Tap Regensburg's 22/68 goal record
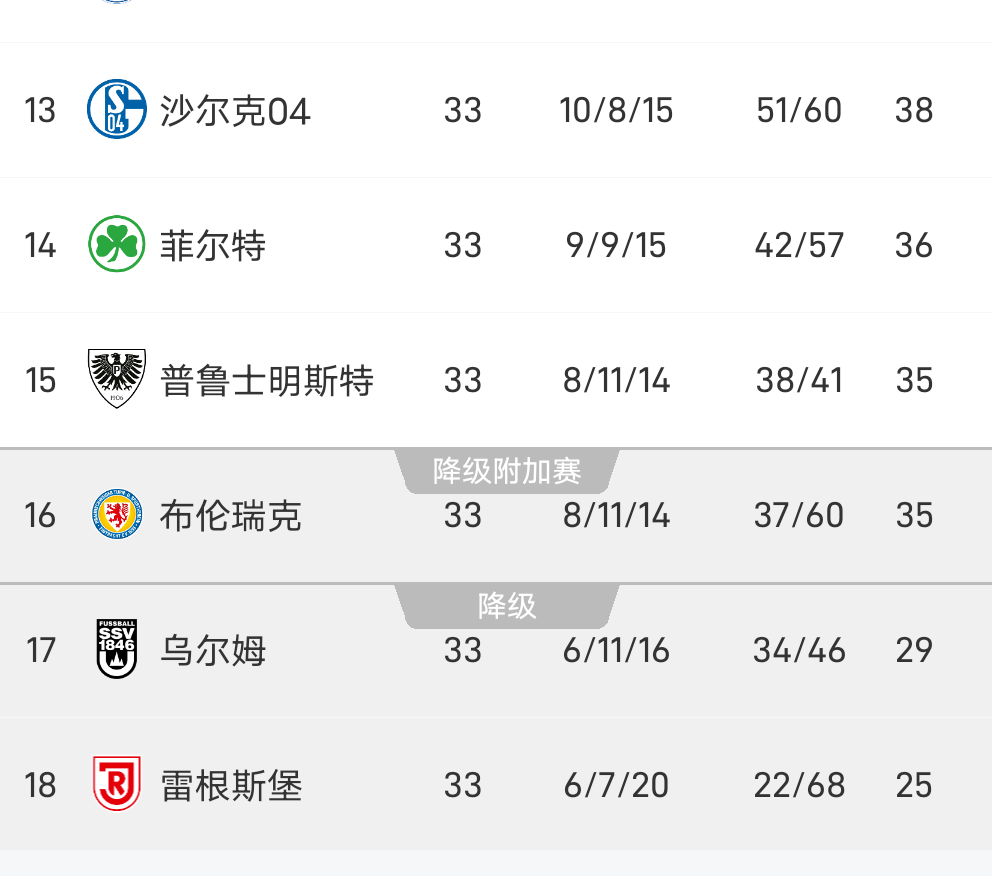The width and height of the screenshot is (992, 880). [799, 785]
